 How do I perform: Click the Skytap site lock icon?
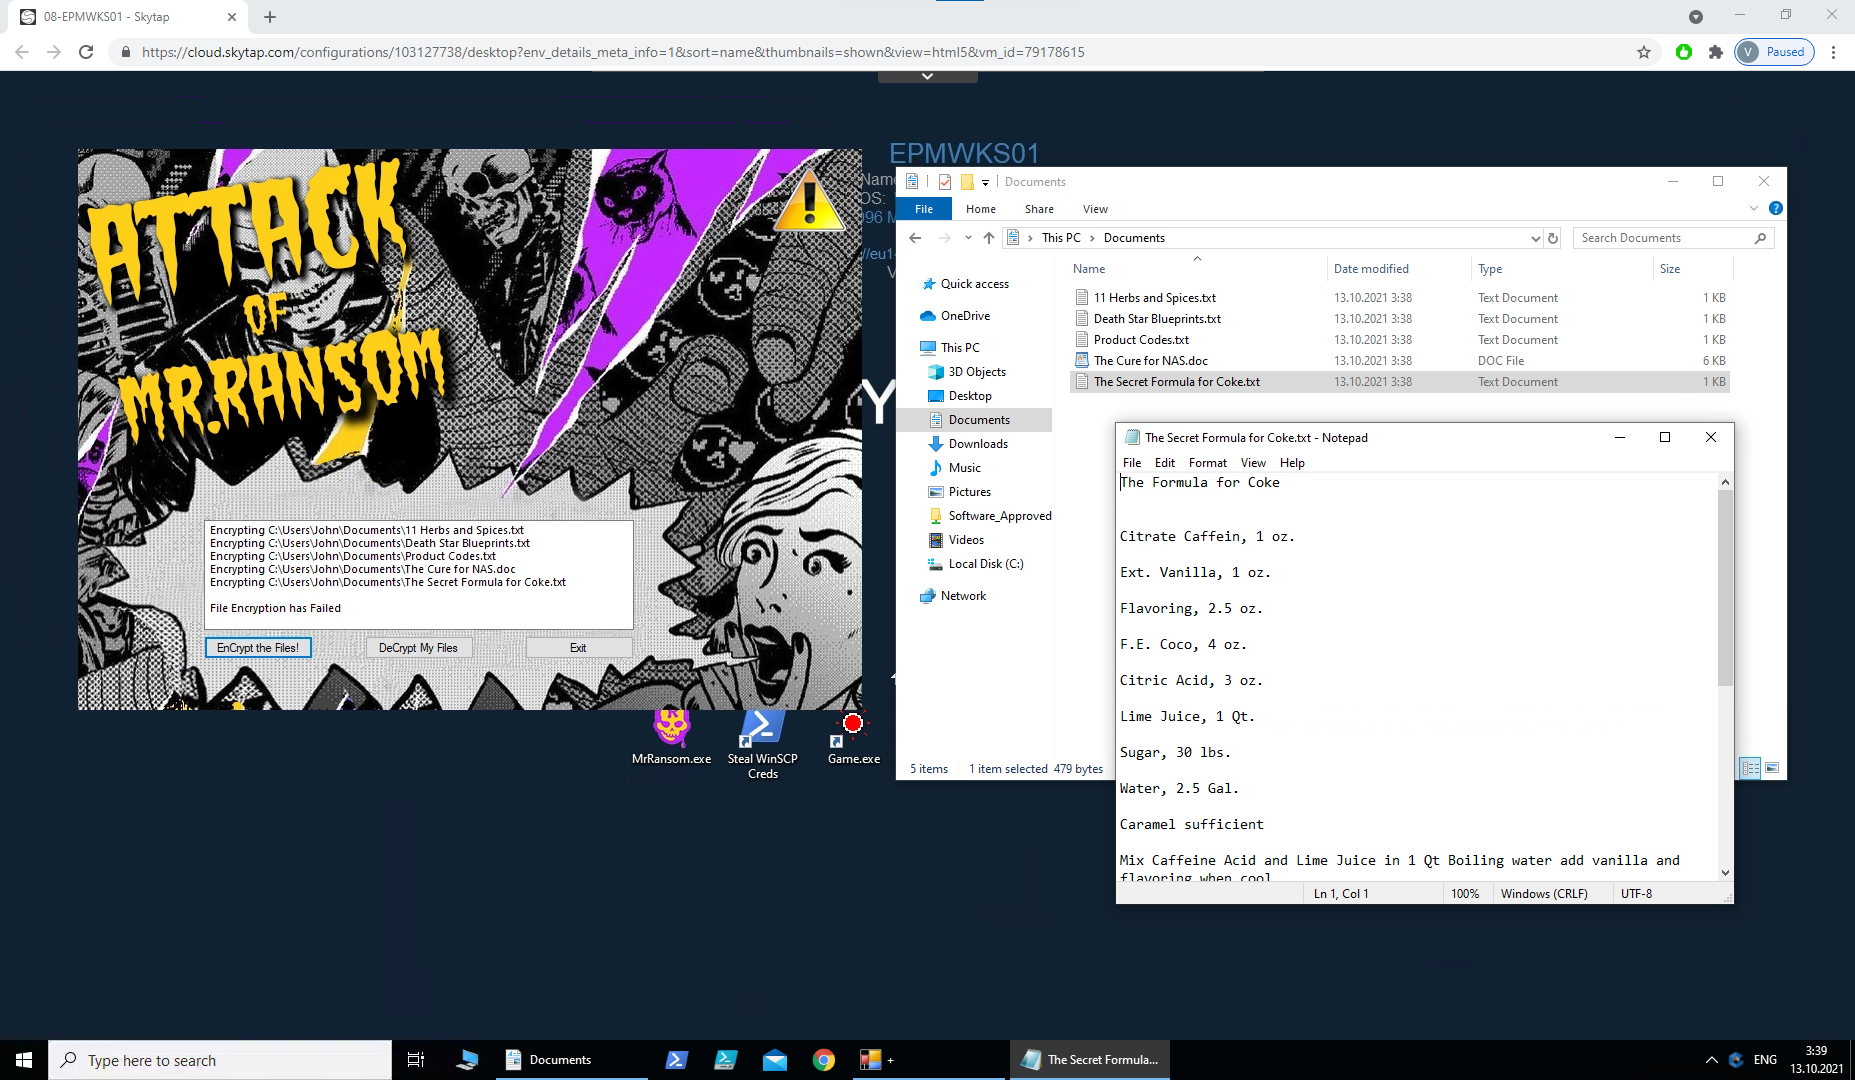coord(125,52)
